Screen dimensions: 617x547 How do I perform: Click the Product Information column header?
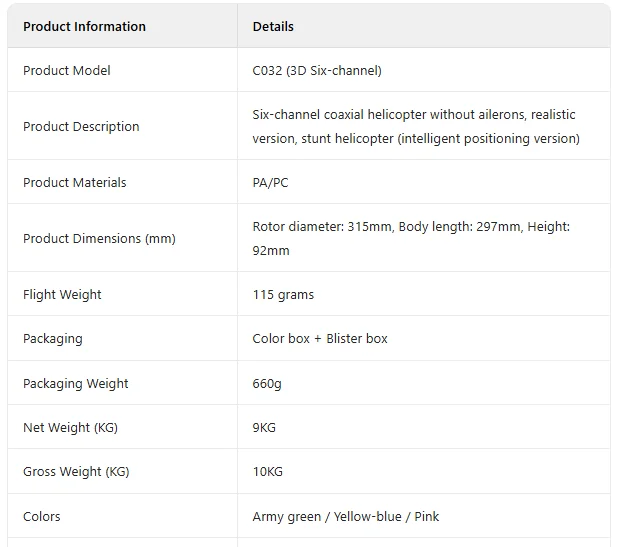point(84,27)
